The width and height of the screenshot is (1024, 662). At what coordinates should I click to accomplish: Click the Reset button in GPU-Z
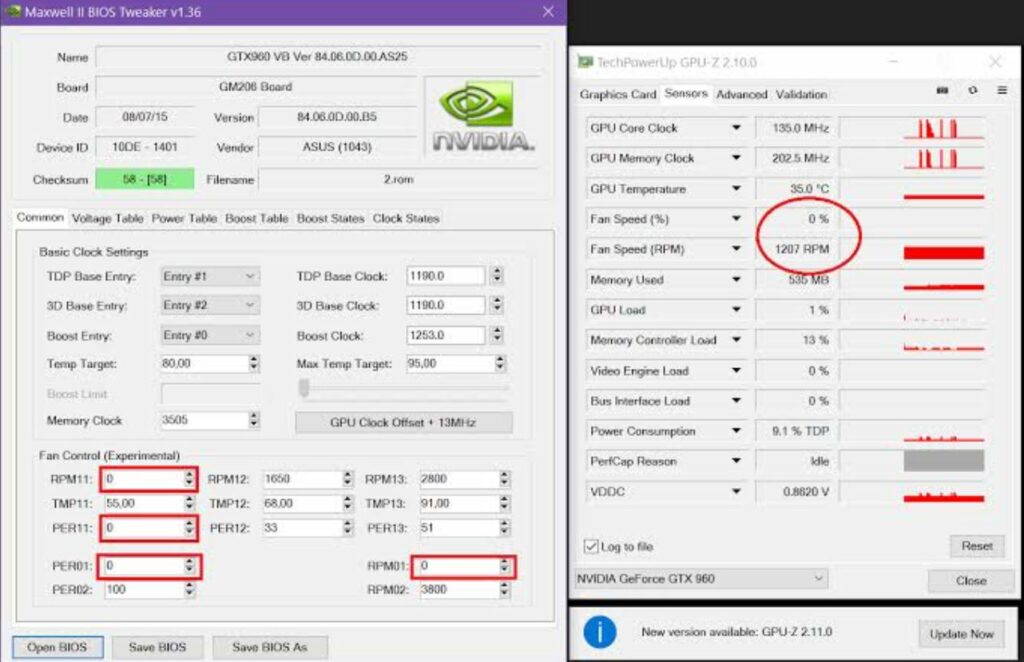(976, 546)
